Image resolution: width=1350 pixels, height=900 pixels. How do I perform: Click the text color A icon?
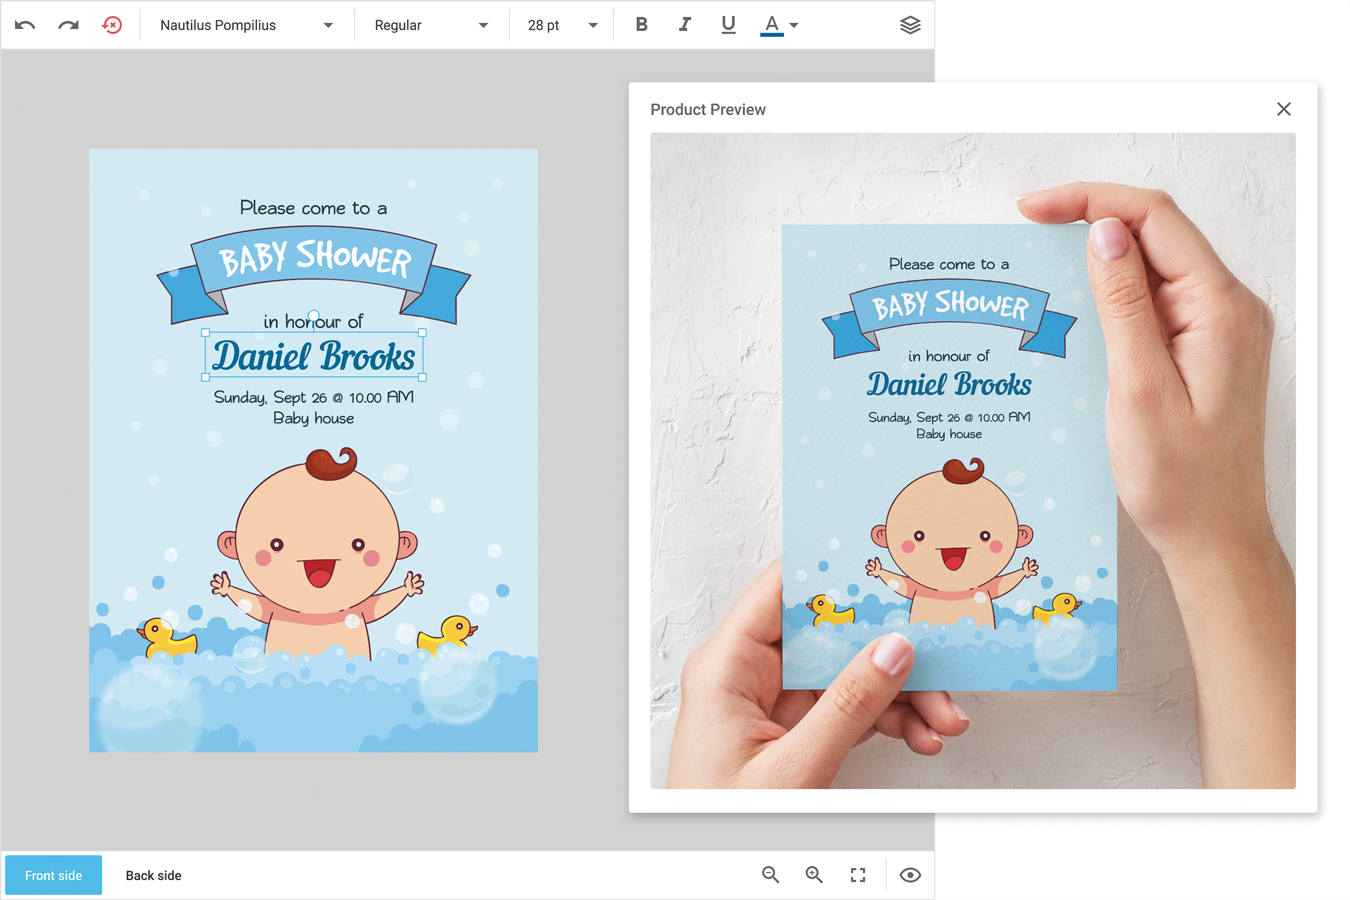tap(771, 25)
